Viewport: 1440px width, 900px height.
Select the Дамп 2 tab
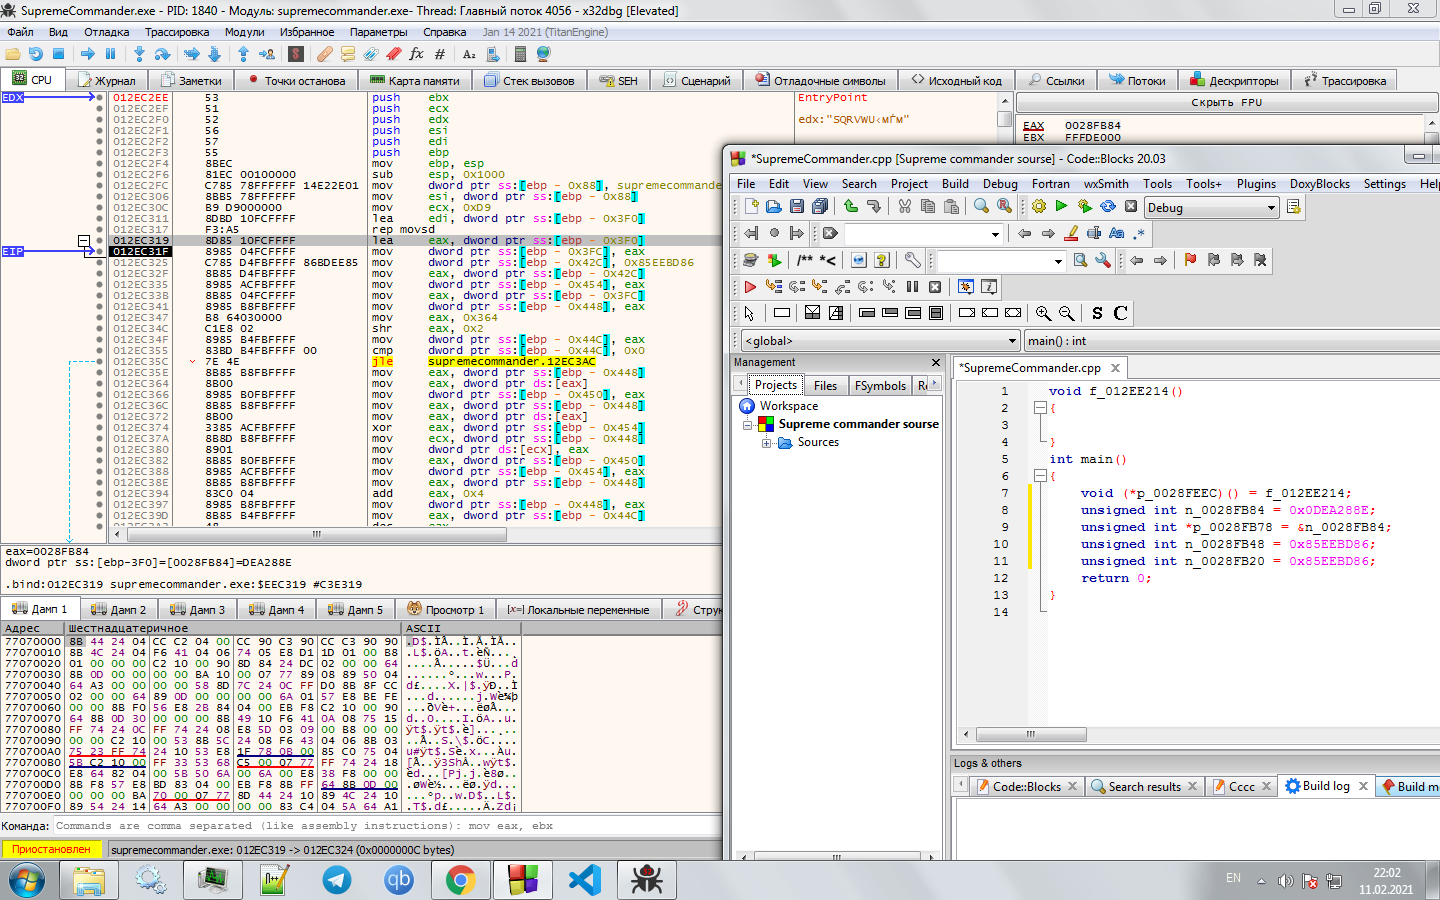tap(119, 610)
